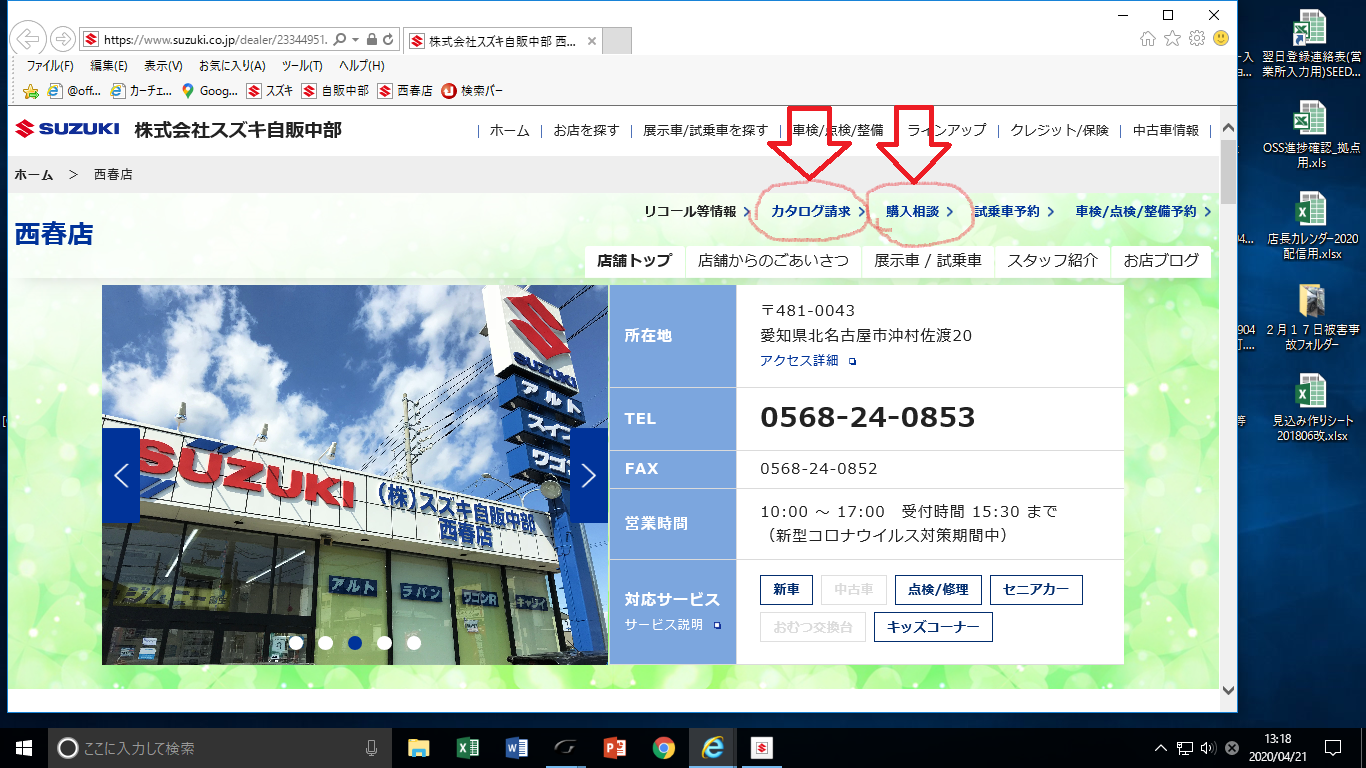1366x768 pixels.
Task: Click the SUZUKI logo in page header
Action: (x=67, y=129)
